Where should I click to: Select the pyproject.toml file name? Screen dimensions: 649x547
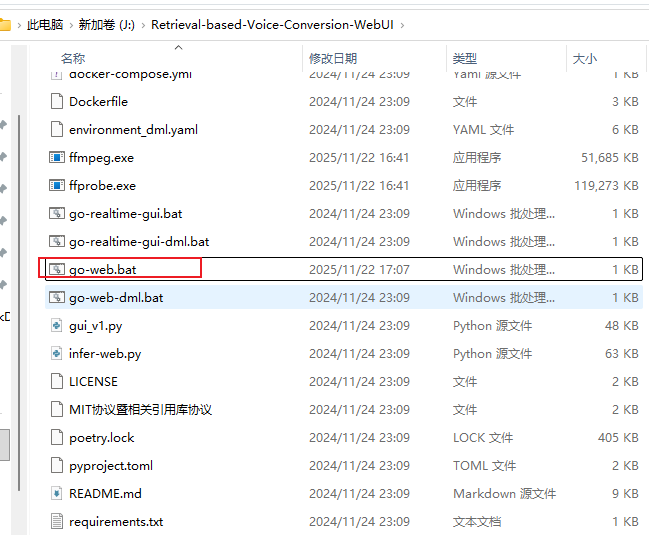point(111,466)
